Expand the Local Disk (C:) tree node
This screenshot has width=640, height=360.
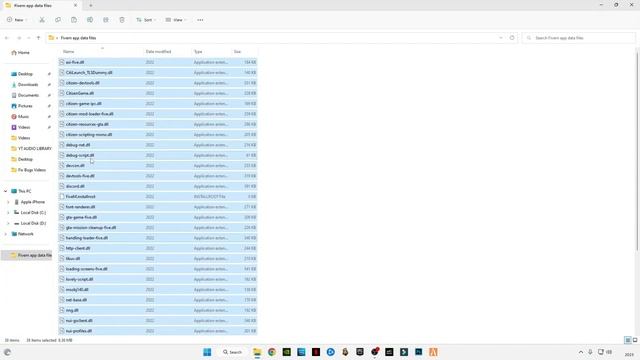(8, 213)
